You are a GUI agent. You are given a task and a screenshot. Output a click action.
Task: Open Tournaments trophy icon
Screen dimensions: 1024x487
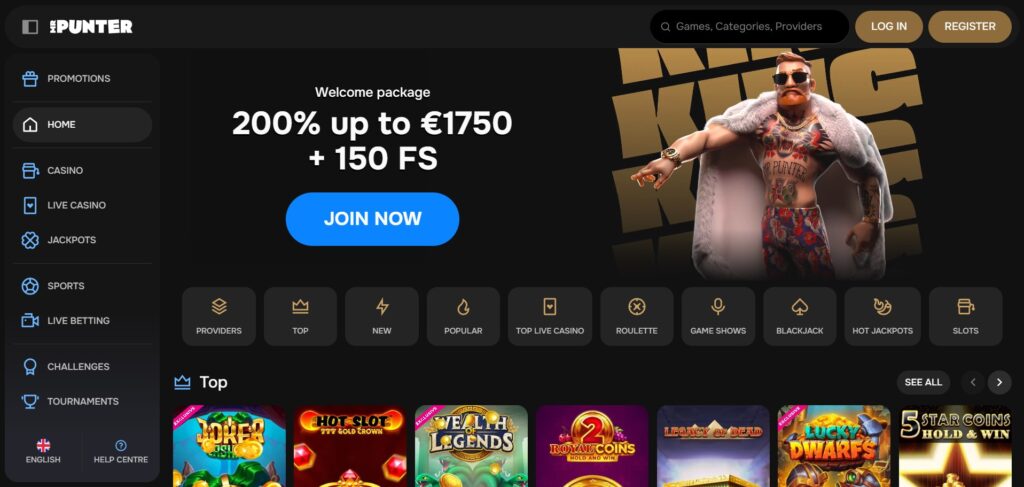click(x=30, y=401)
